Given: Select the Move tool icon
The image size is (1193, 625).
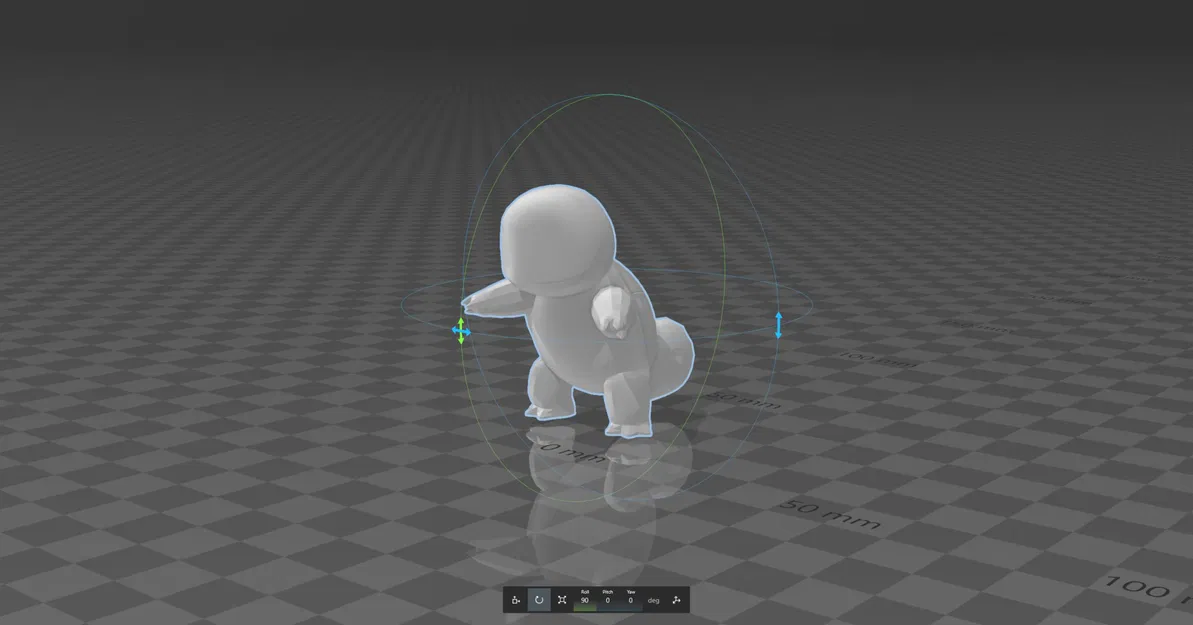Looking at the screenshot, I should tap(516, 600).
